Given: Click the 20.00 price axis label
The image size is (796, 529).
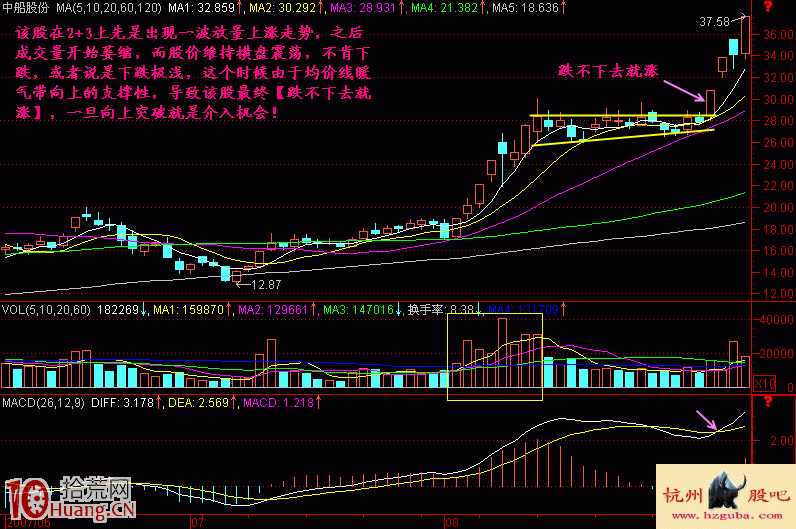Looking at the screenshot, I should click(779, 208).
